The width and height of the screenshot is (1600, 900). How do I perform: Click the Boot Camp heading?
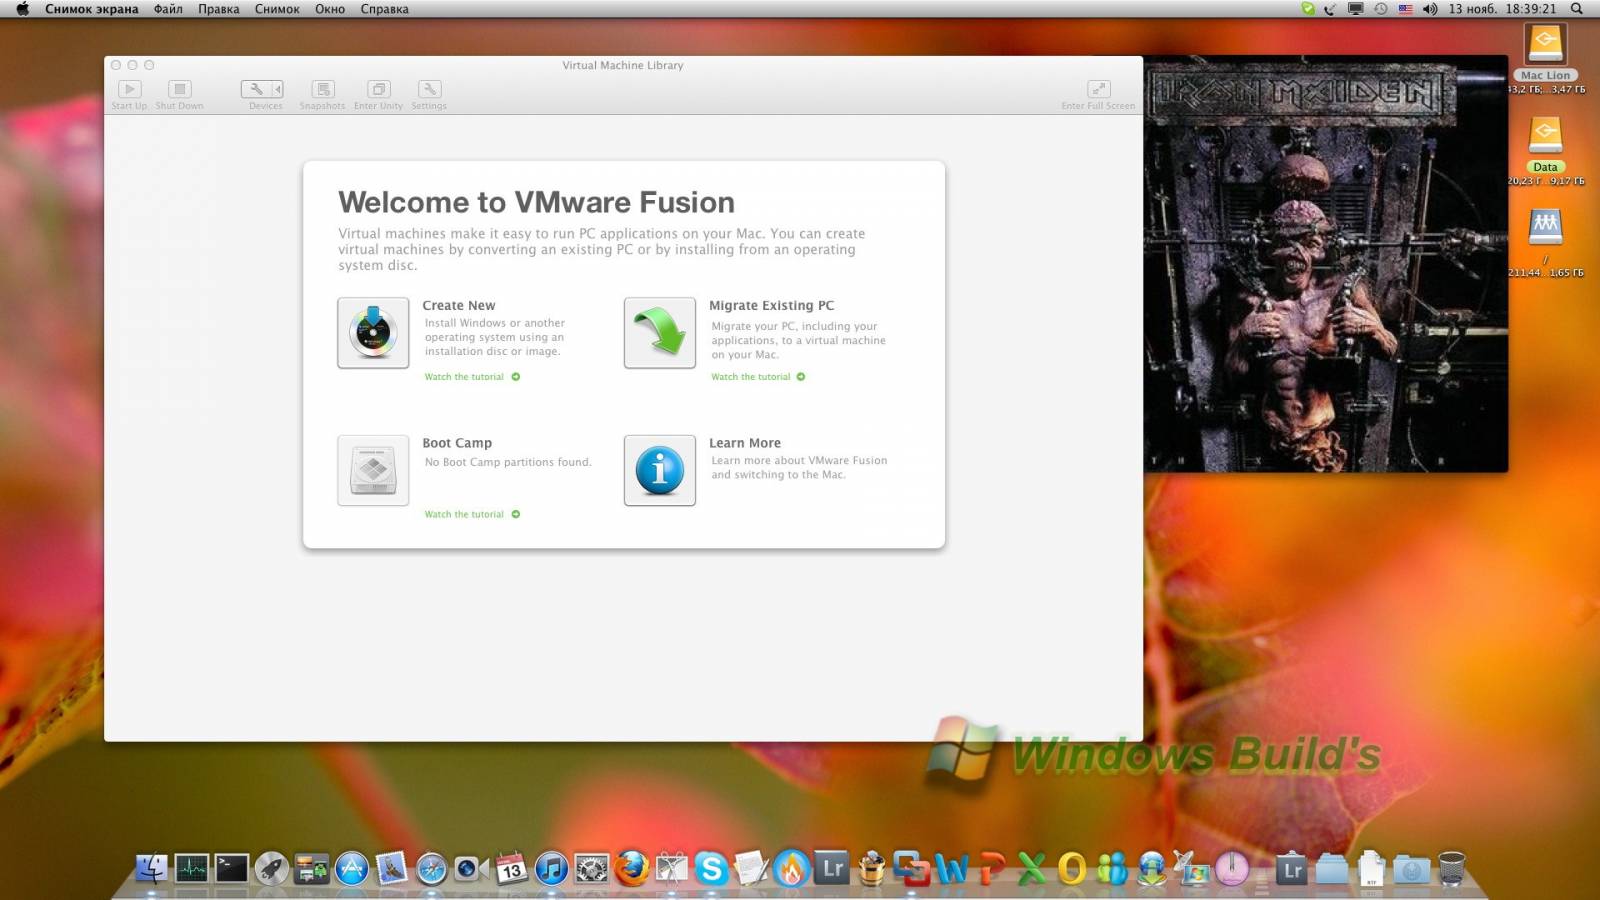[x=457, y=443]
